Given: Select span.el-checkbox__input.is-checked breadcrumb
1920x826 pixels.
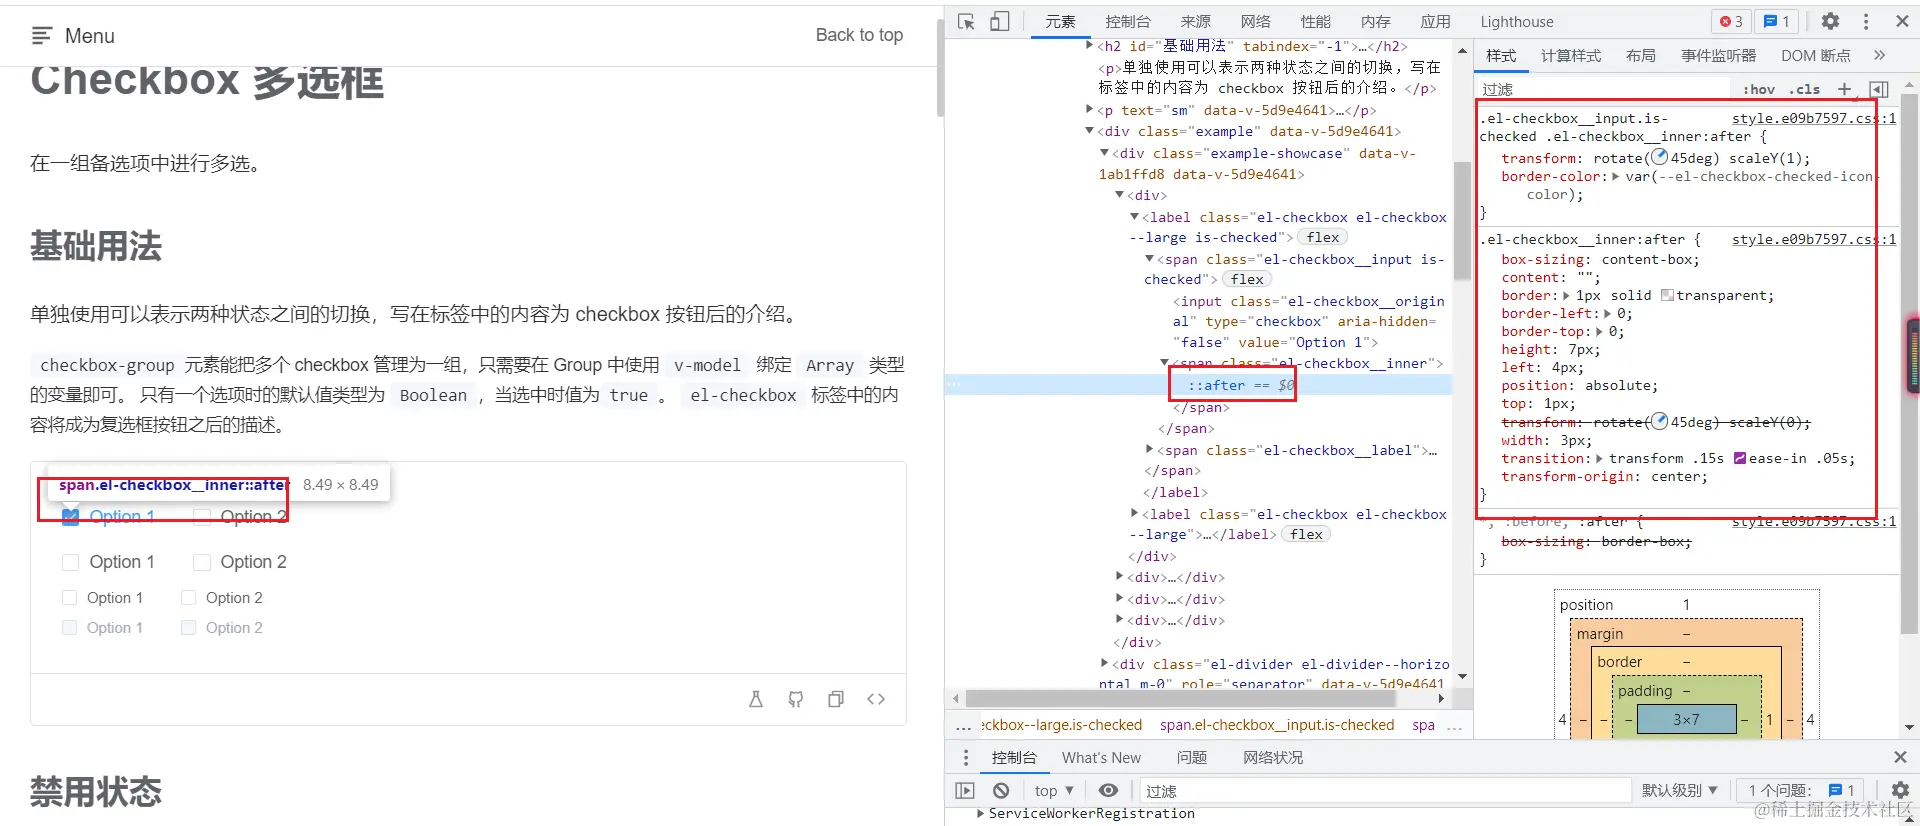Looking at the screenshot, I should 1277,725.
